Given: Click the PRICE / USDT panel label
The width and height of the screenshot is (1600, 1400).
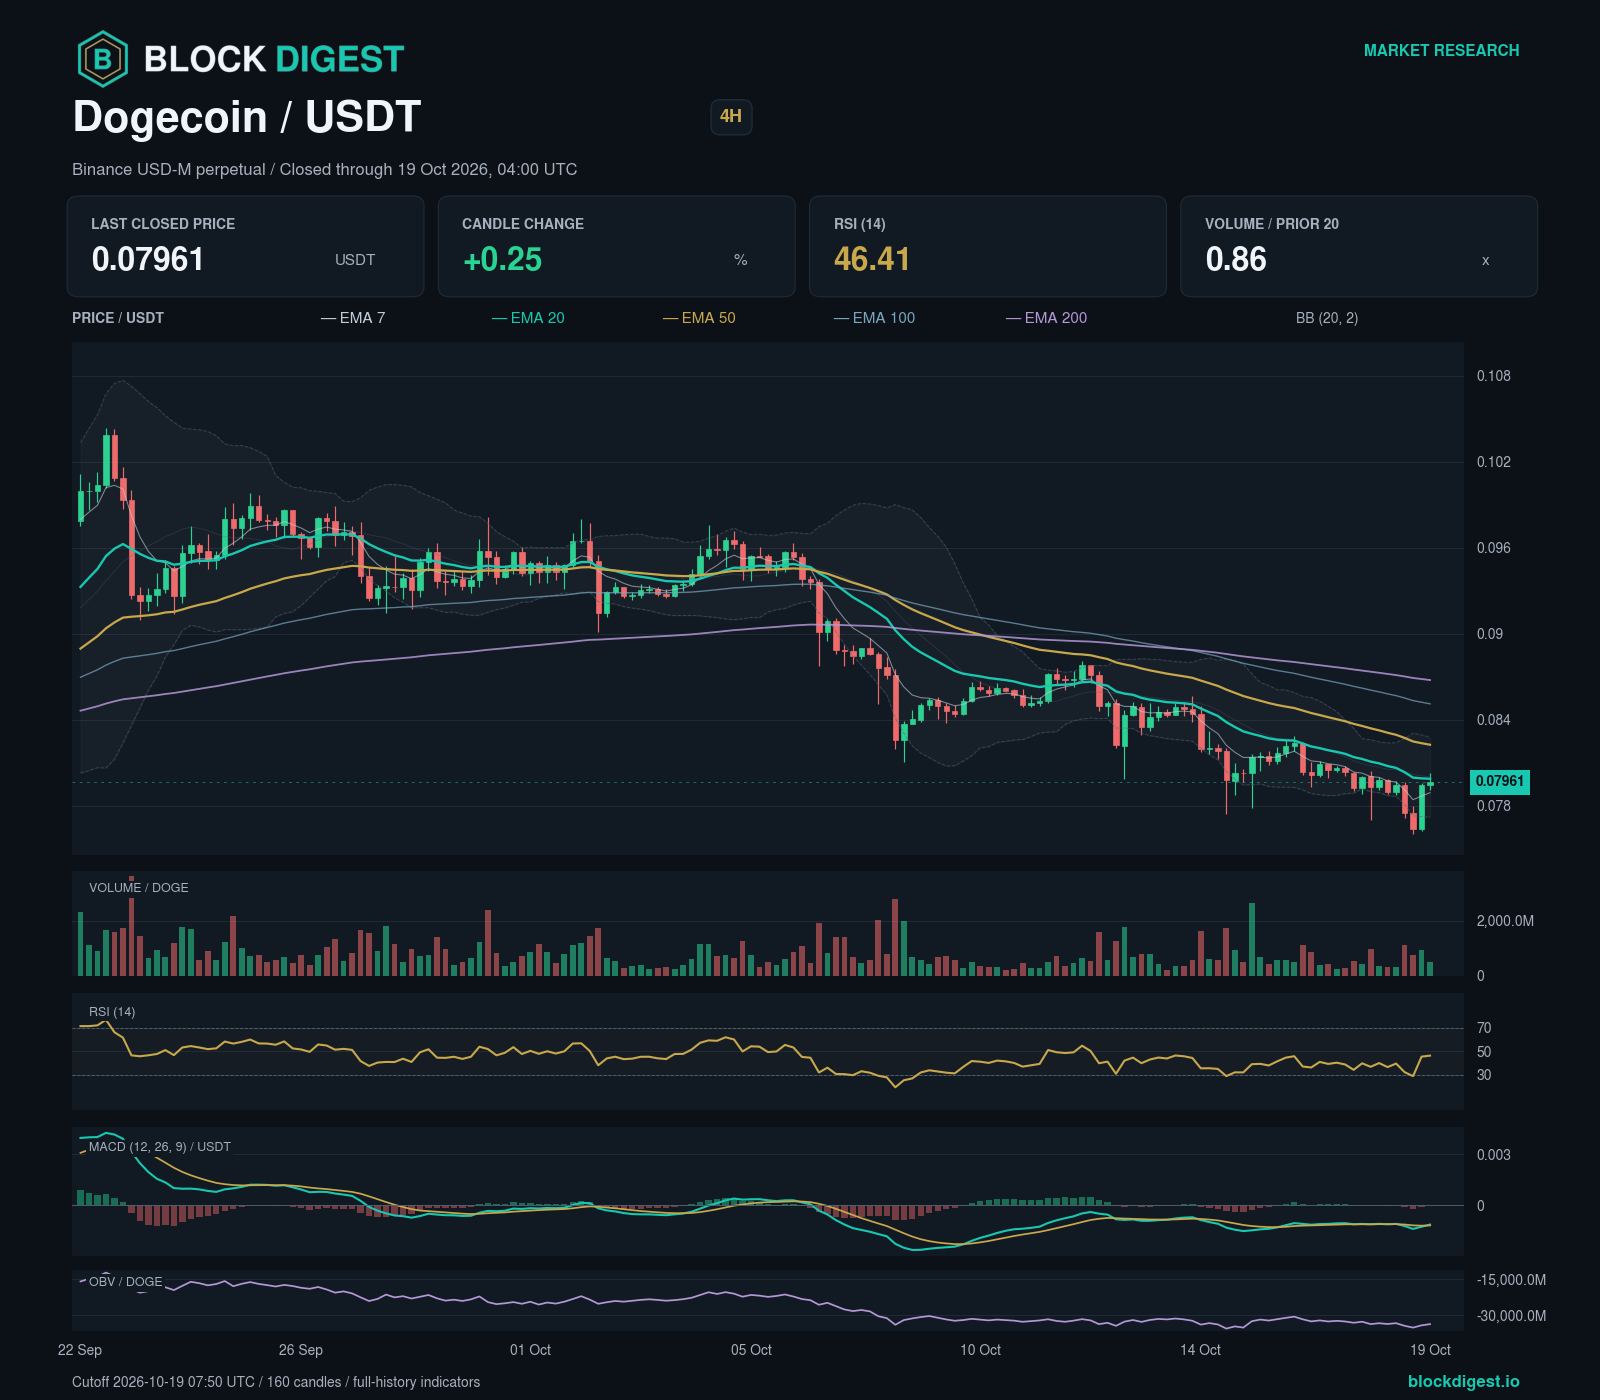Looking at the screenshot, I should coord(118,318).
